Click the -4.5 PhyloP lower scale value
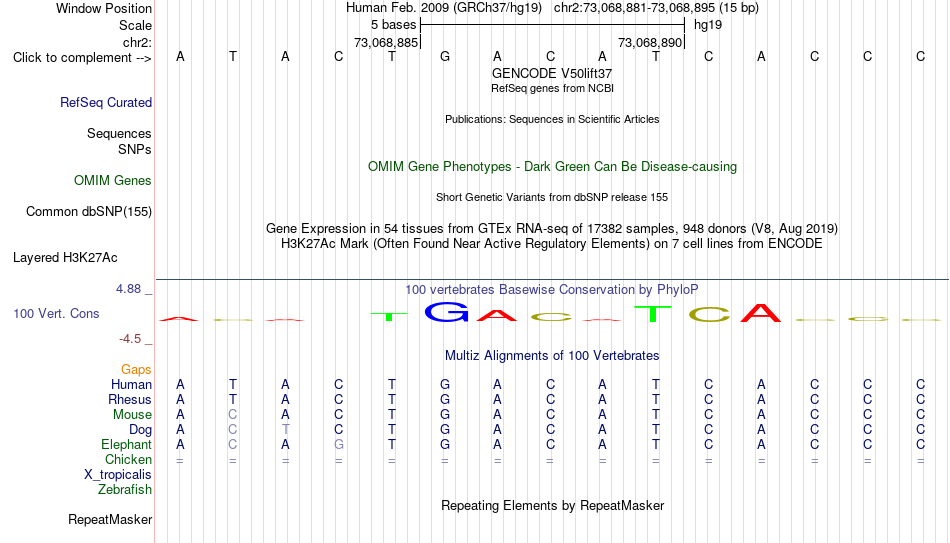This screenshot has height=543, width=950. (x=130, y=339)
